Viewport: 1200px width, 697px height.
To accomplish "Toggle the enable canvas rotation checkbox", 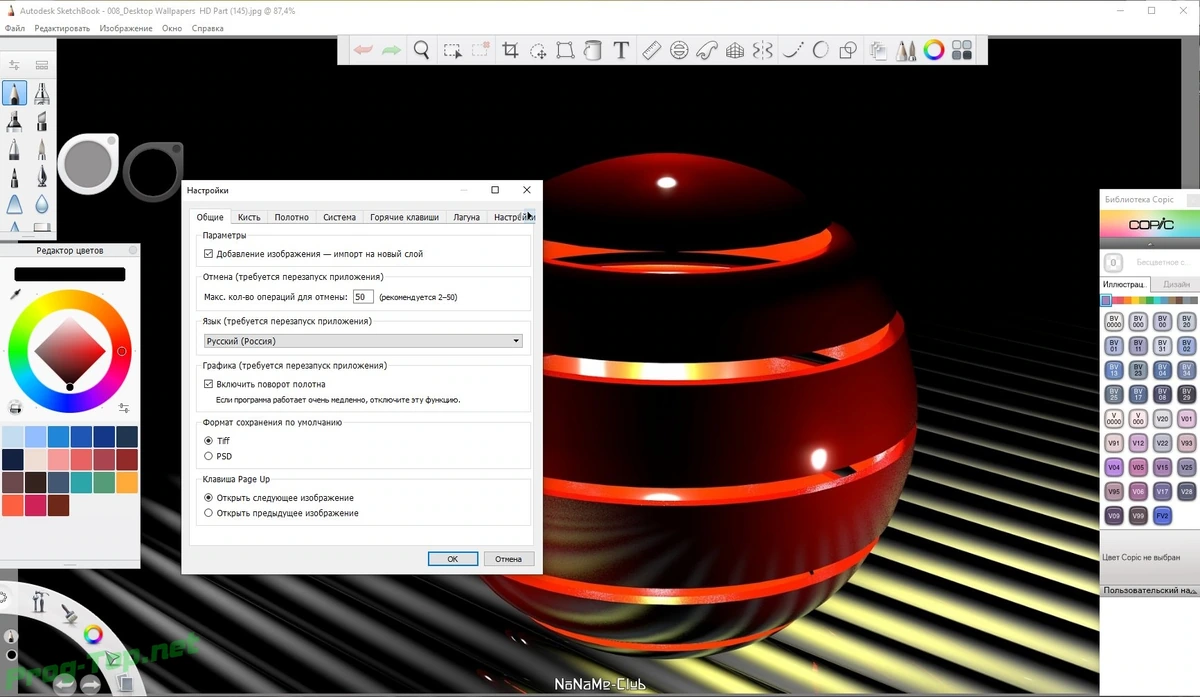I will (x=208, y=384).
